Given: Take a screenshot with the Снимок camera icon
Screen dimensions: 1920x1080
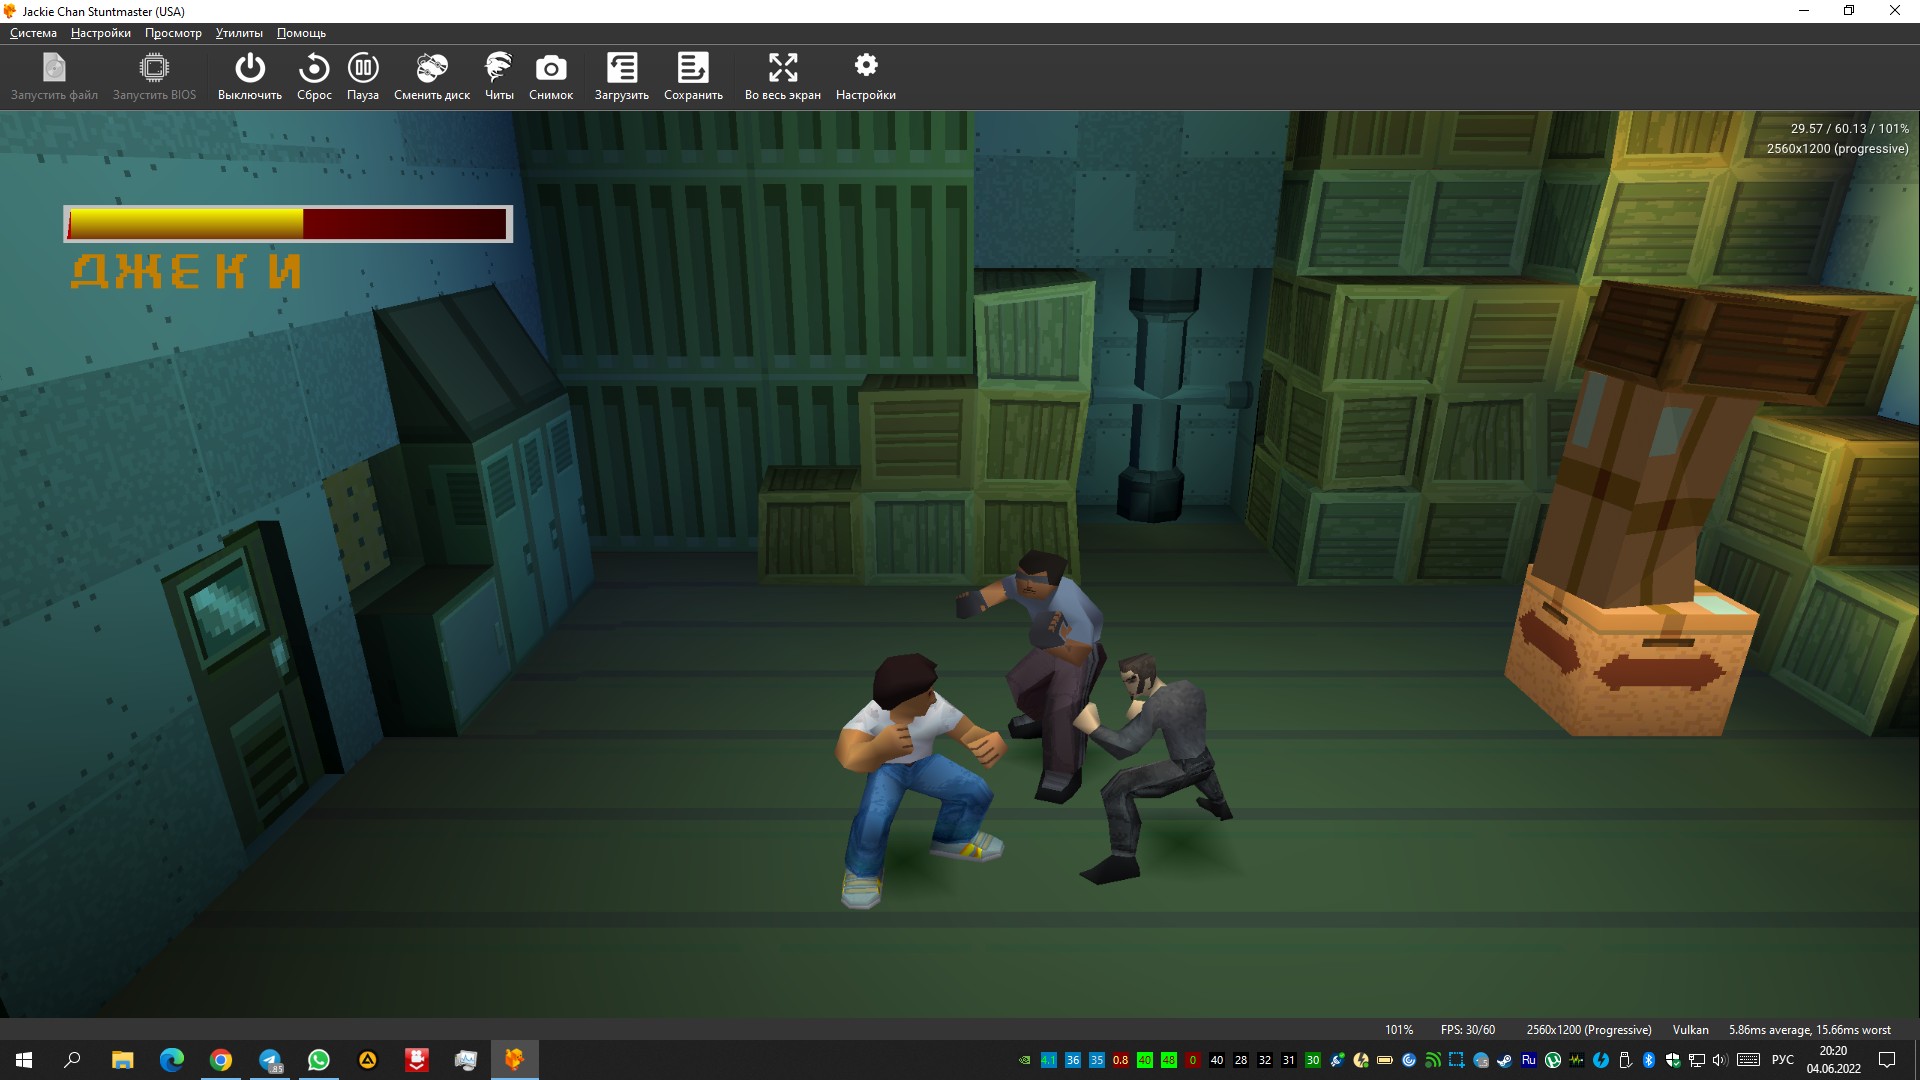Looking at the screenshot, I should click(551, 77).
